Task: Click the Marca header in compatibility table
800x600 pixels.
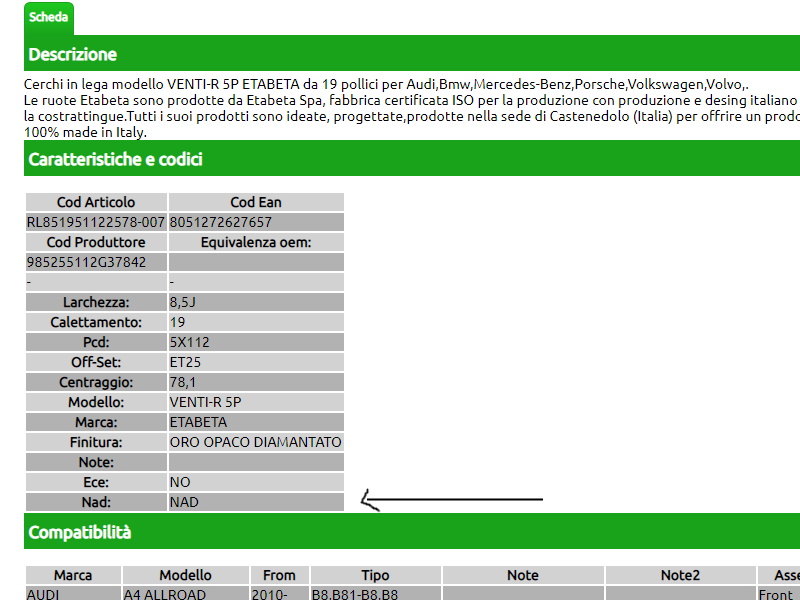Action: tap(73, 575)
